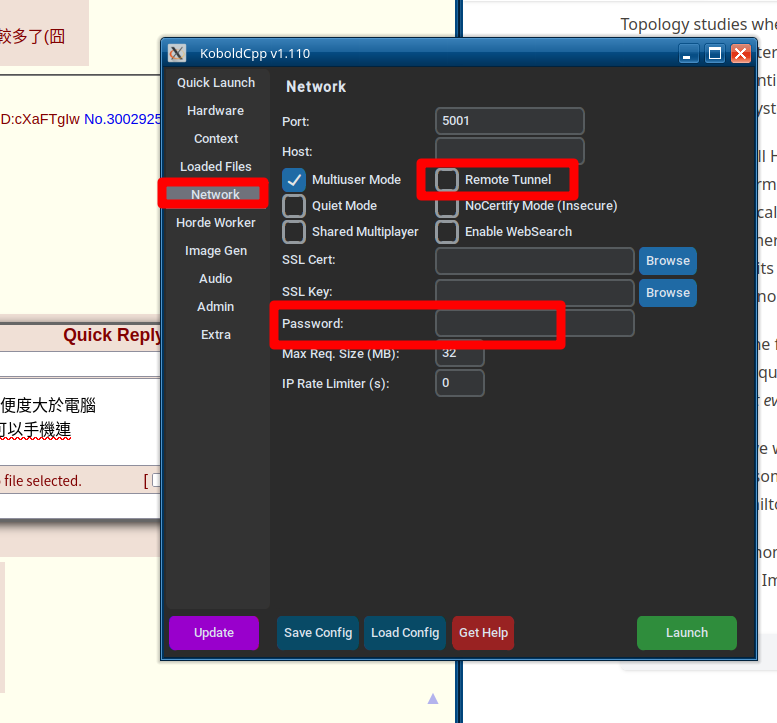
Task: Open the Quick Launch tab
Action: (x=216, y=83)
